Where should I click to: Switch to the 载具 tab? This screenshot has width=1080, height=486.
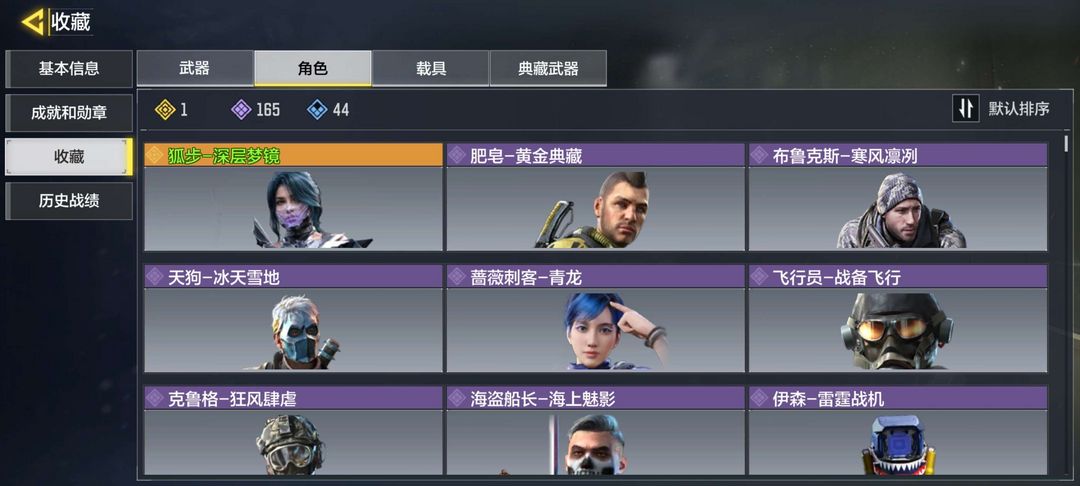[430, 68]
